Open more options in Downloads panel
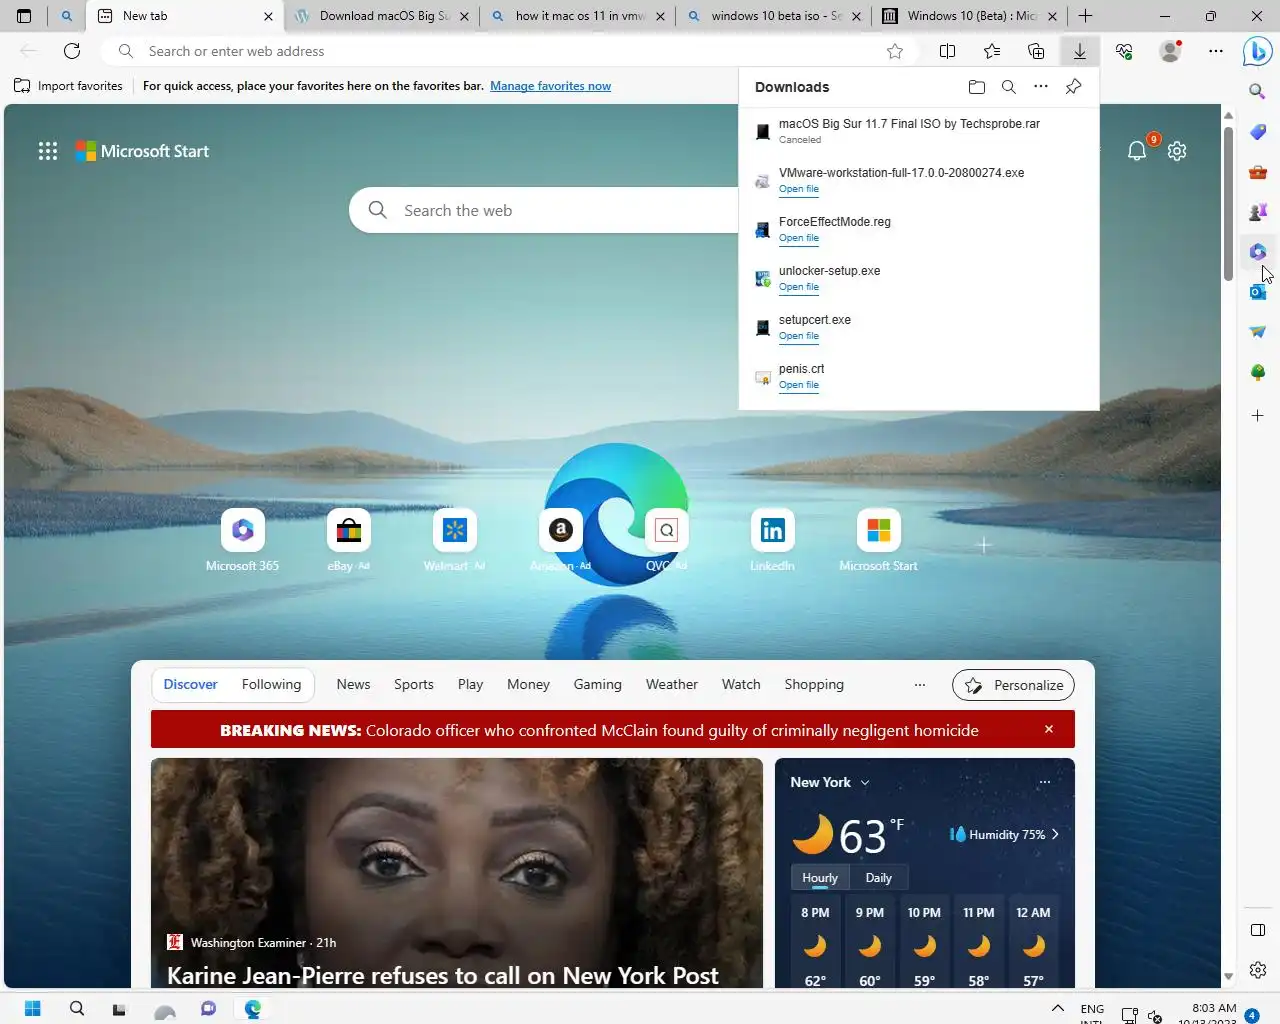1280x1024 pixels. coord(1041,87)
